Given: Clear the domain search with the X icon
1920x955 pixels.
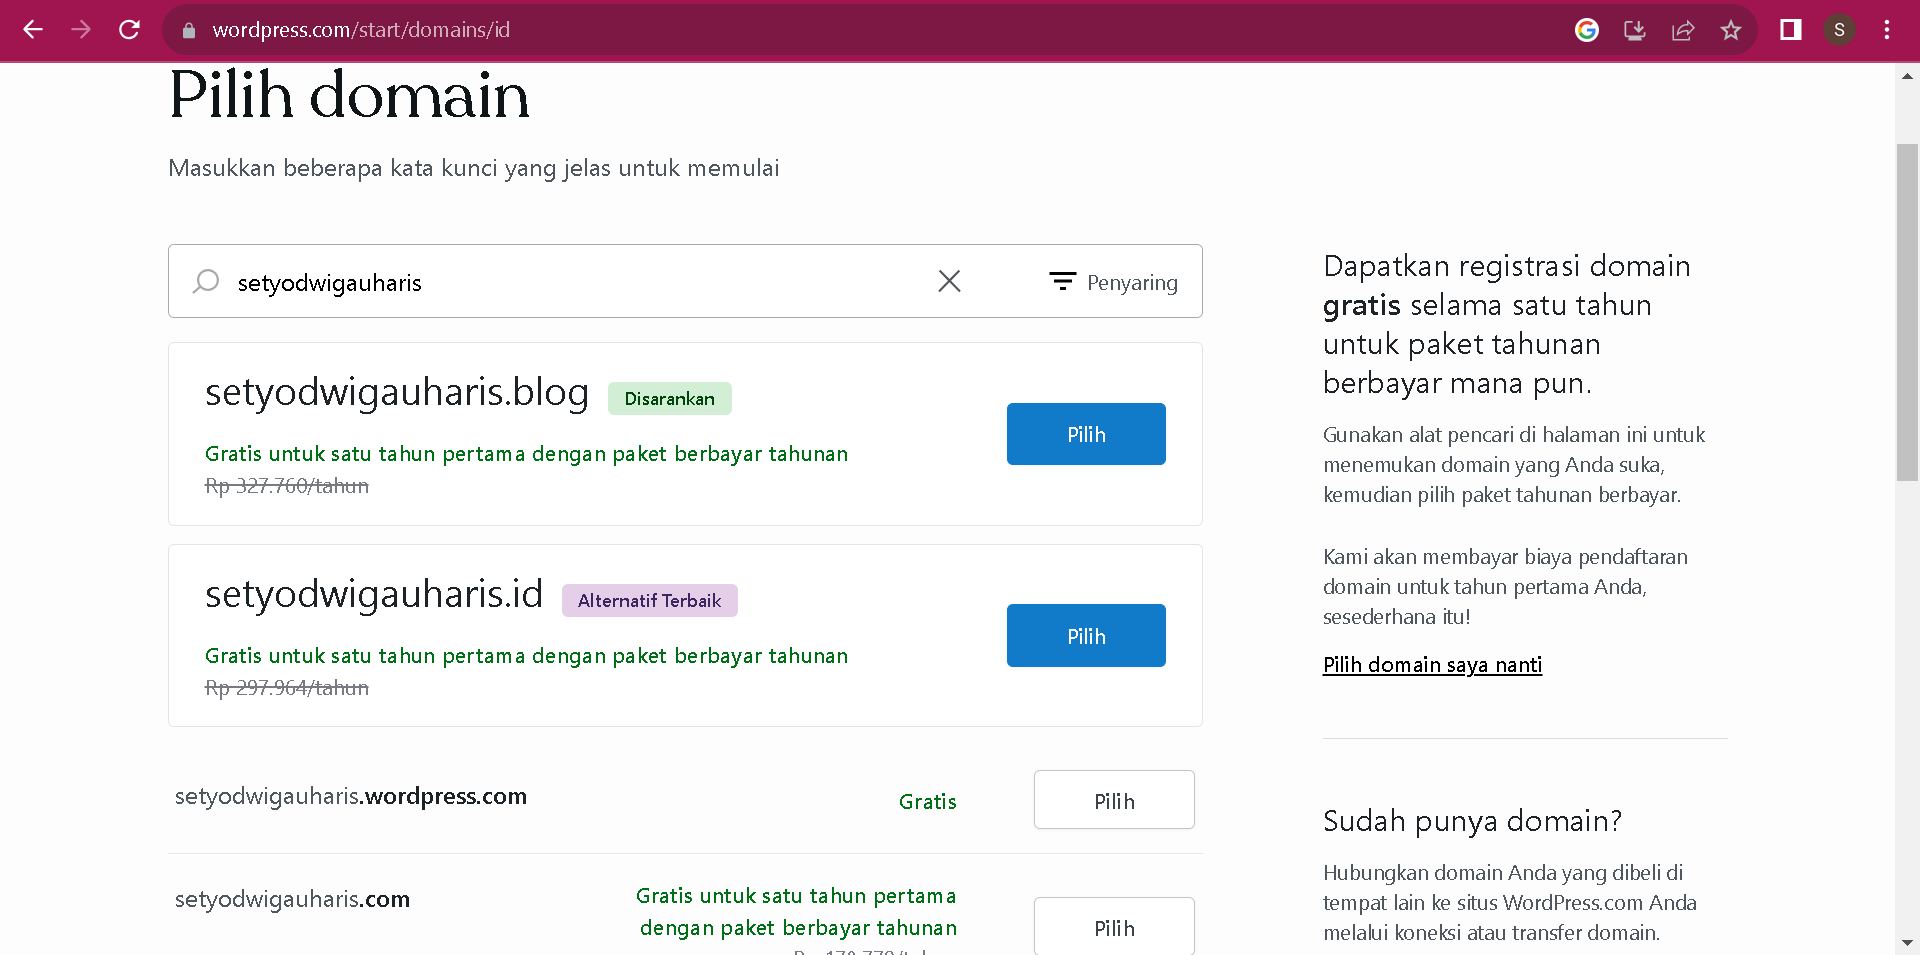Looking at the screenshot, I should [949, 281].
